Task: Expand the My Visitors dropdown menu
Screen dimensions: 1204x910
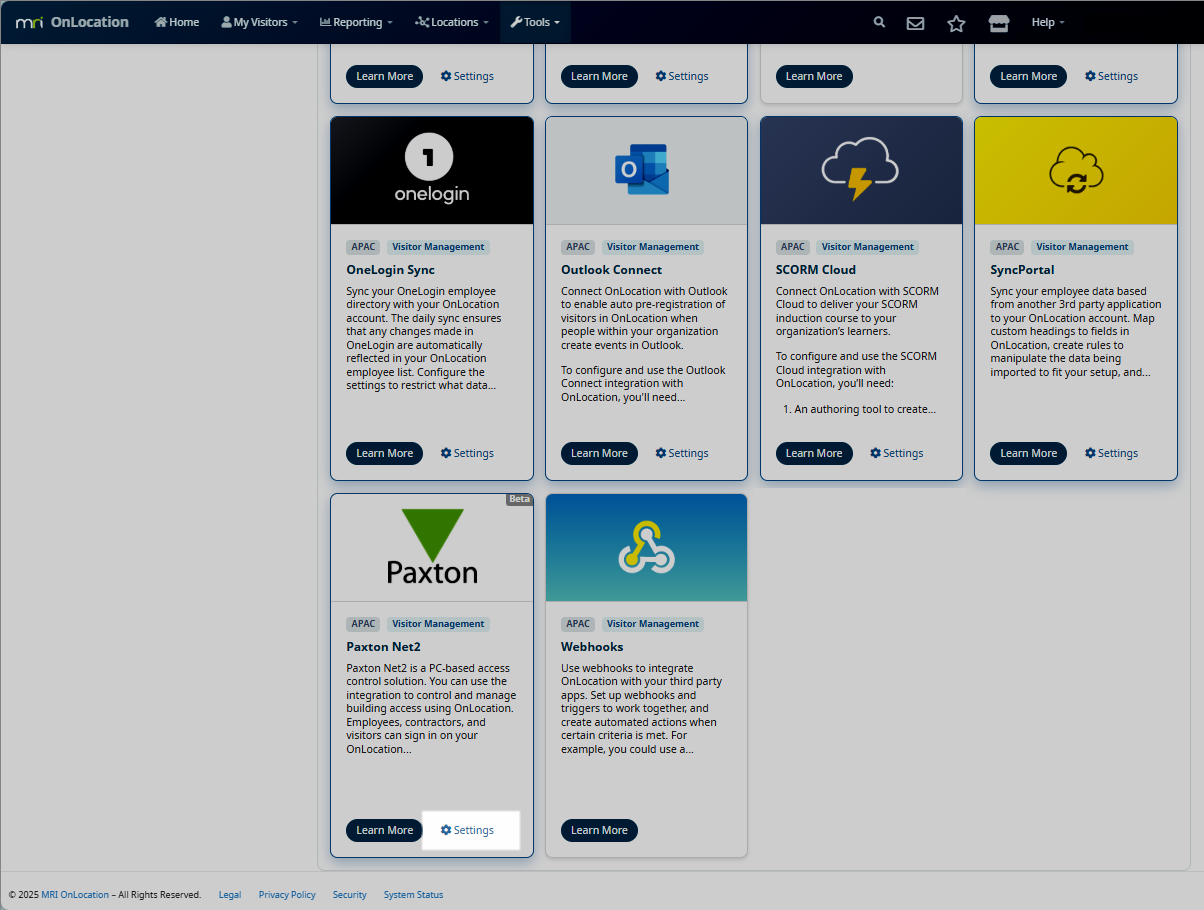Action: 259,22
